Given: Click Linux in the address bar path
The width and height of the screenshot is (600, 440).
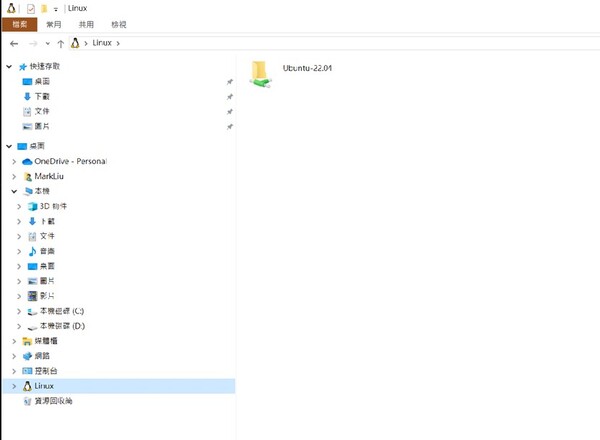Looking at the screenshot, I should [101, 43].
